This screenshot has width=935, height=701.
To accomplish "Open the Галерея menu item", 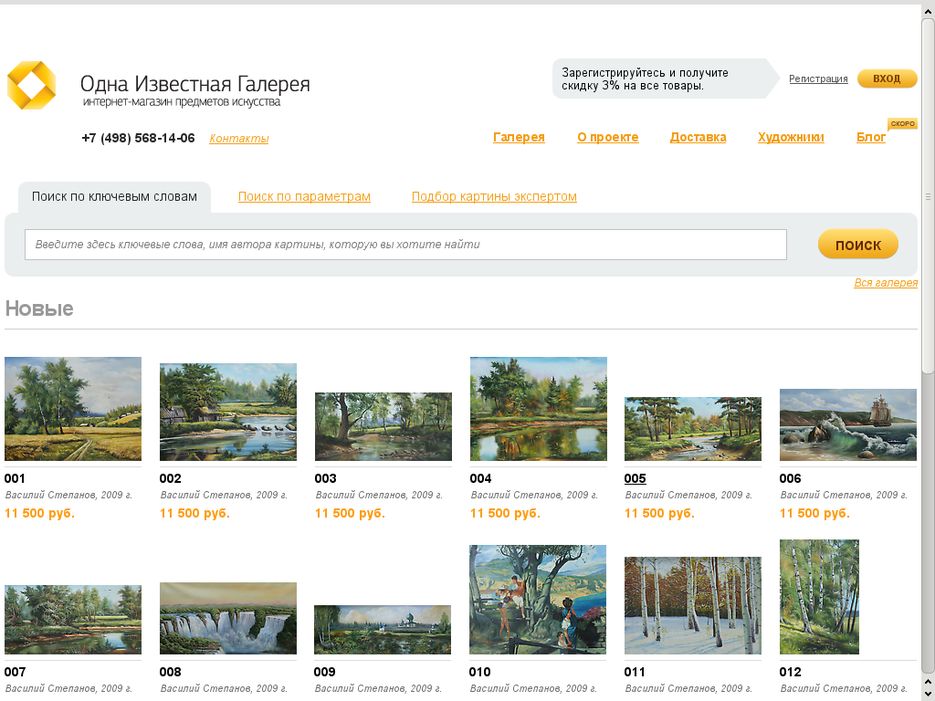I will [518, 137].
